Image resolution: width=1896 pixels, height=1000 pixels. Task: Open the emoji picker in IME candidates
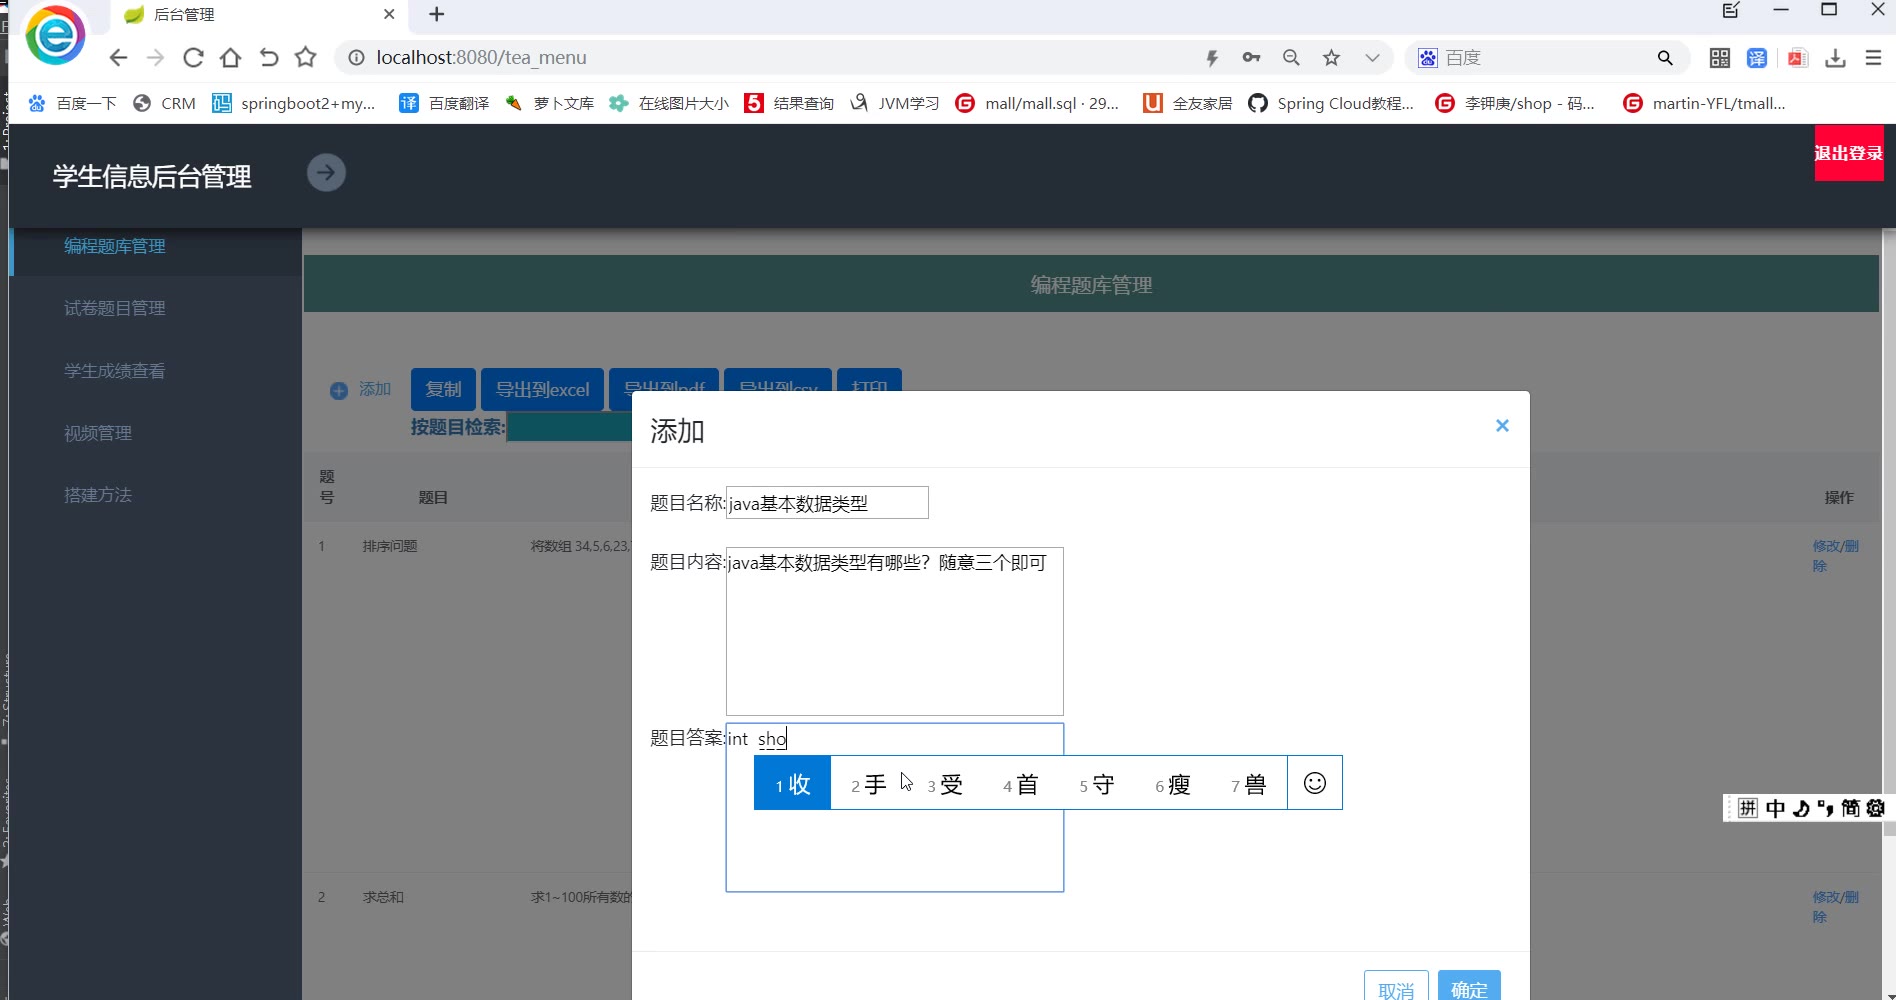(1314, 783)
